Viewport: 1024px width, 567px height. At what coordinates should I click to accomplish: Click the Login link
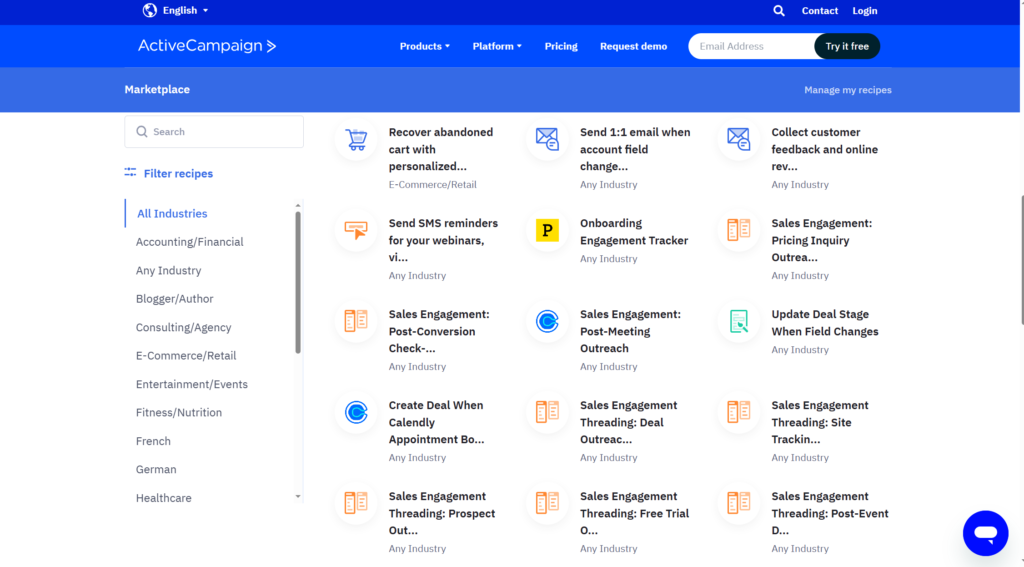pos(865,10)
